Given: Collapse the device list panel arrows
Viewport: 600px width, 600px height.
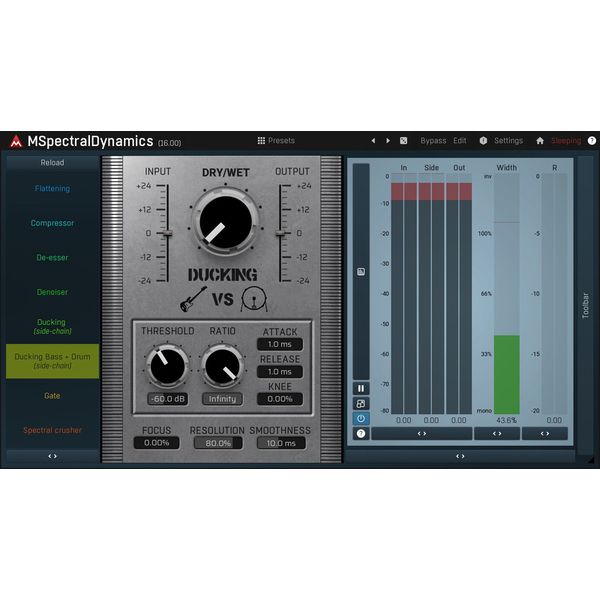Looking at the screenshot, I should click(52, 456).
